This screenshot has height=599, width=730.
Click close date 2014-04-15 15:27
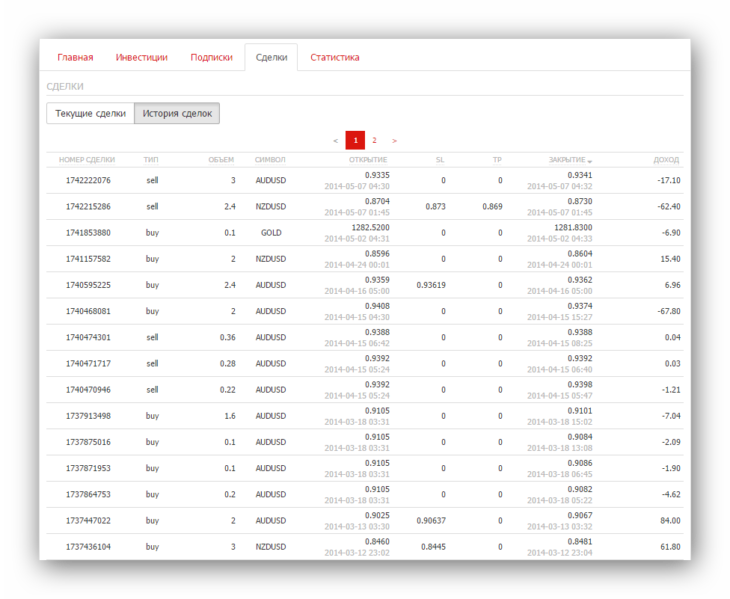(x=560, y=317)
